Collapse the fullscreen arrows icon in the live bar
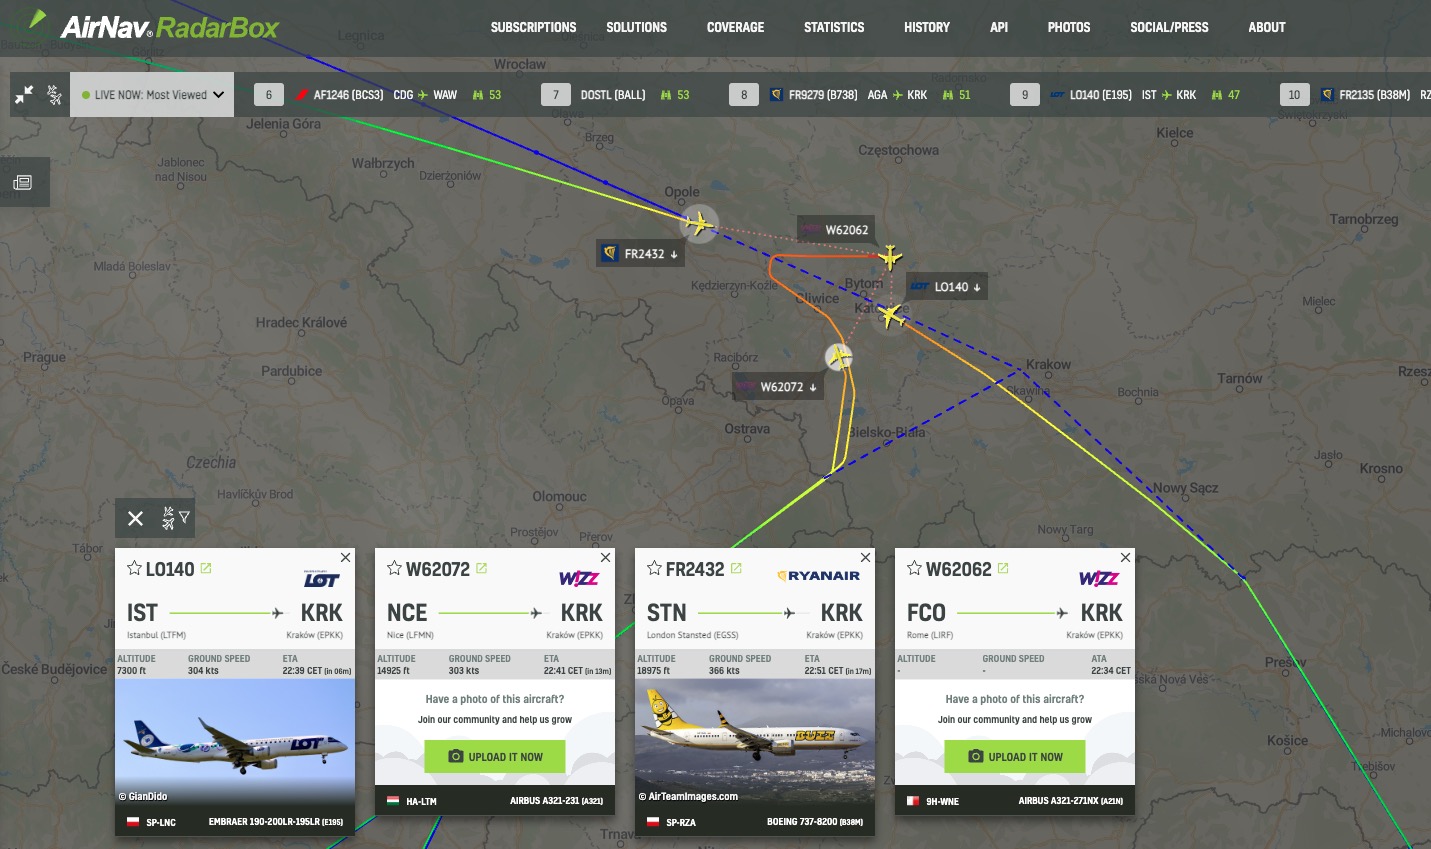1431x849 pixels. pyautogui.click(x=24, y=95)
